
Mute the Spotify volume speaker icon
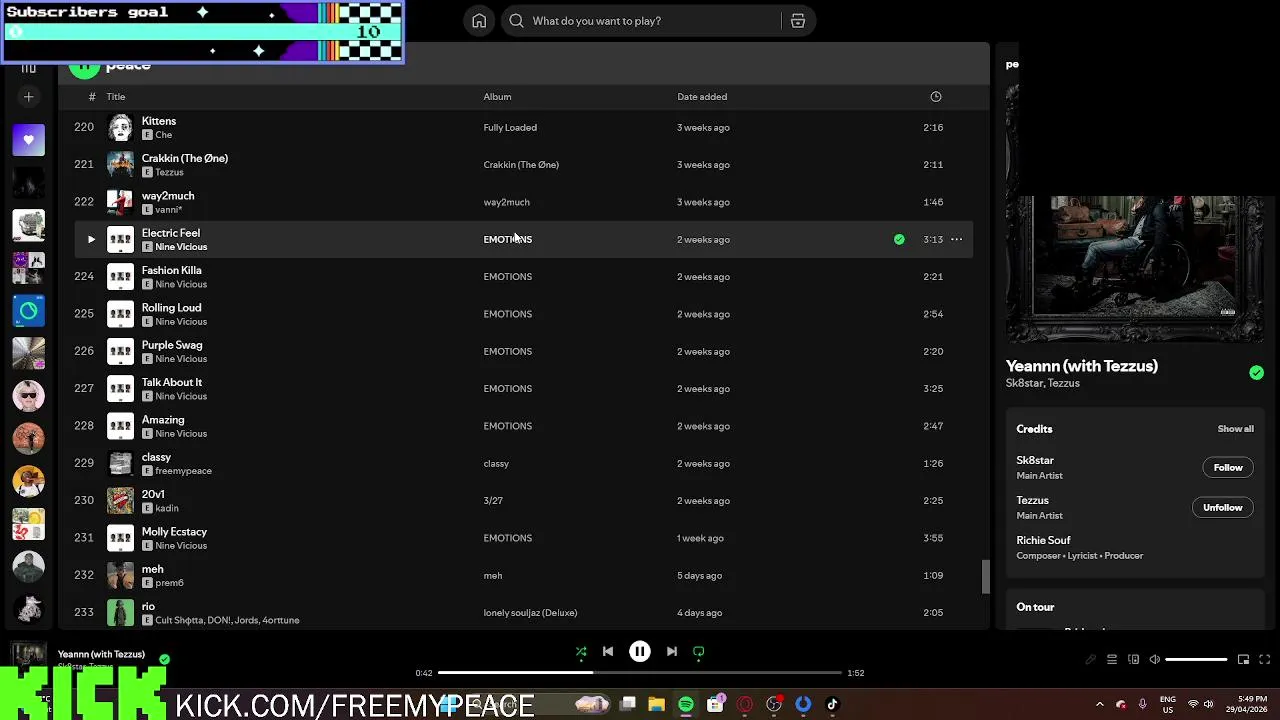point(1155,660)
